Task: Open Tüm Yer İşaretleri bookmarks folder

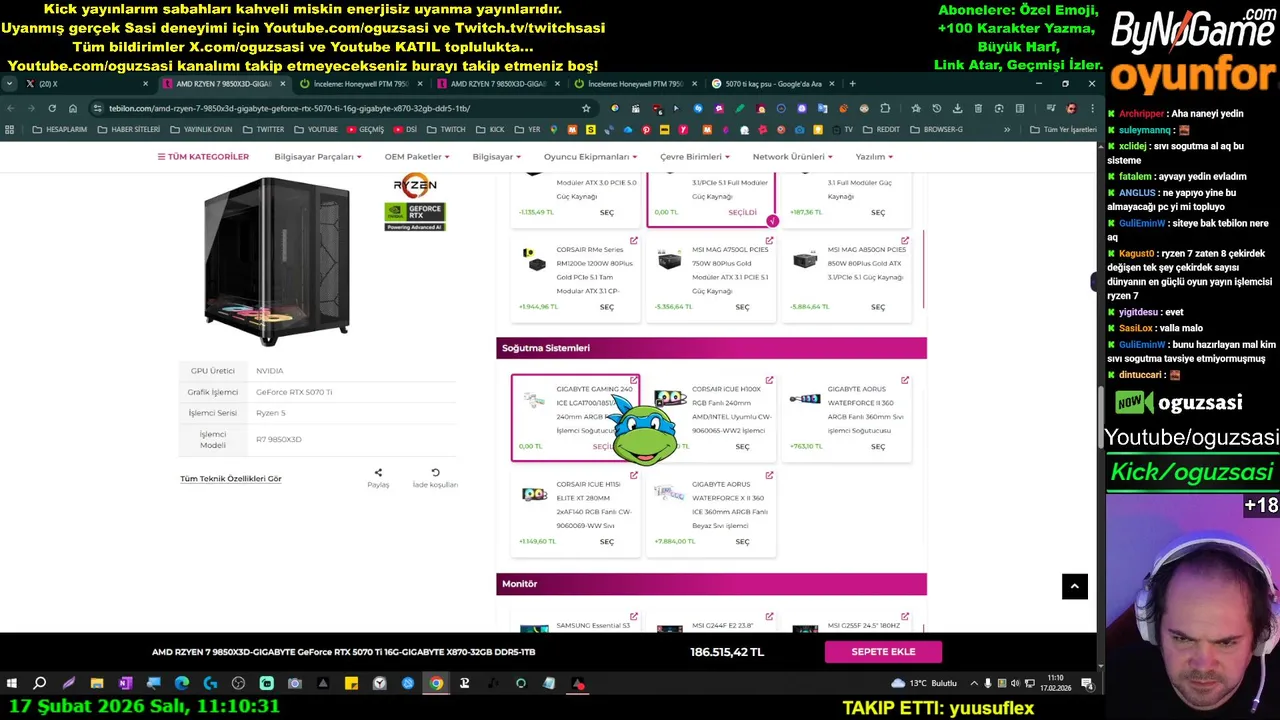Action: click(x=1063, y=129)
